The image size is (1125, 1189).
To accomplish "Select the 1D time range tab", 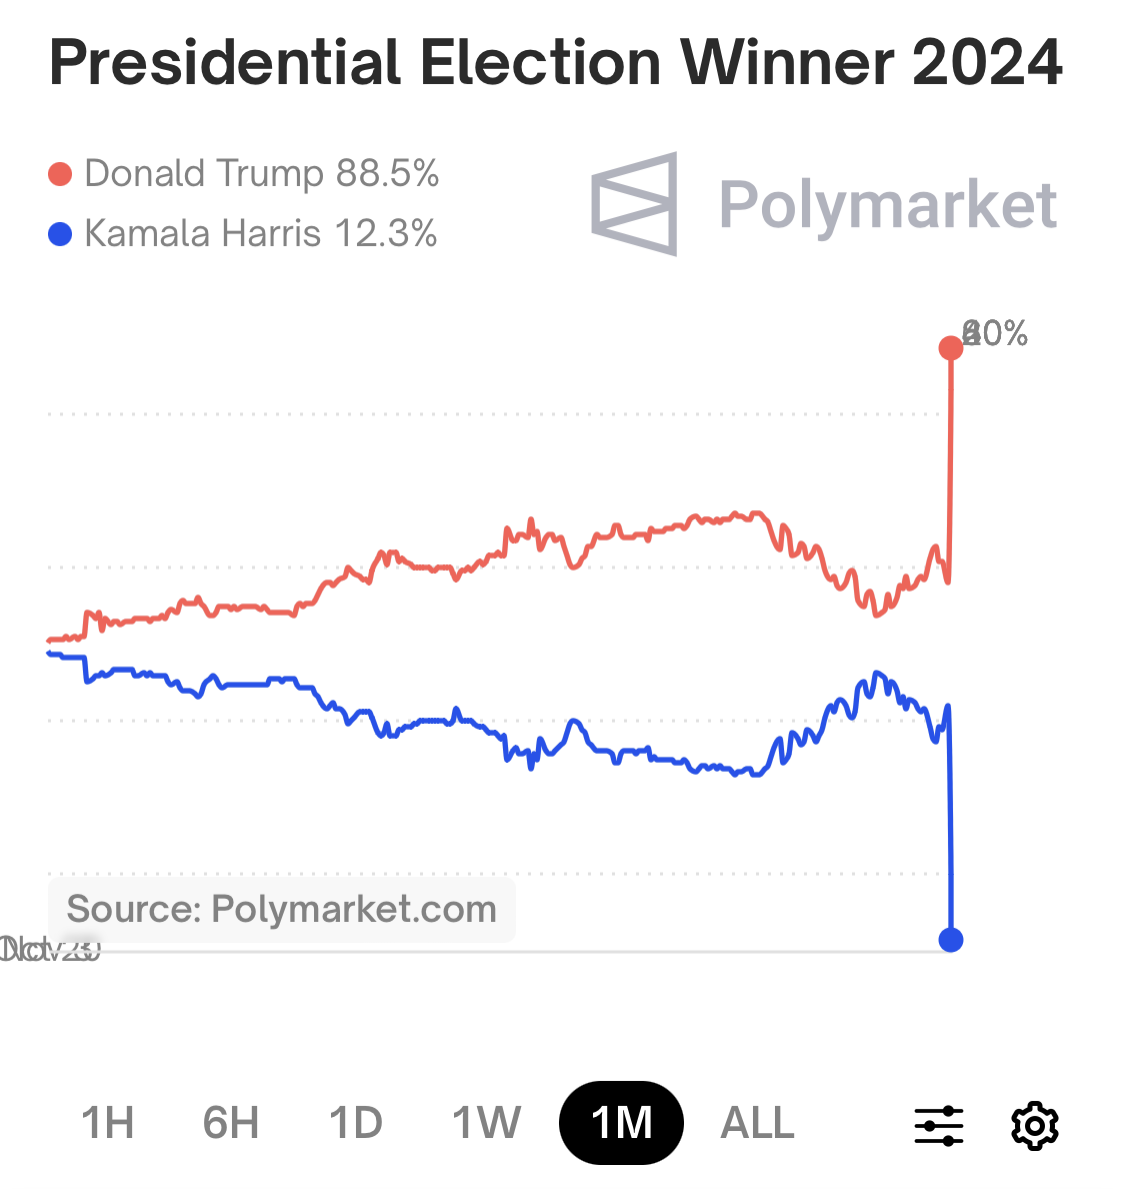I will (356, 1123).
